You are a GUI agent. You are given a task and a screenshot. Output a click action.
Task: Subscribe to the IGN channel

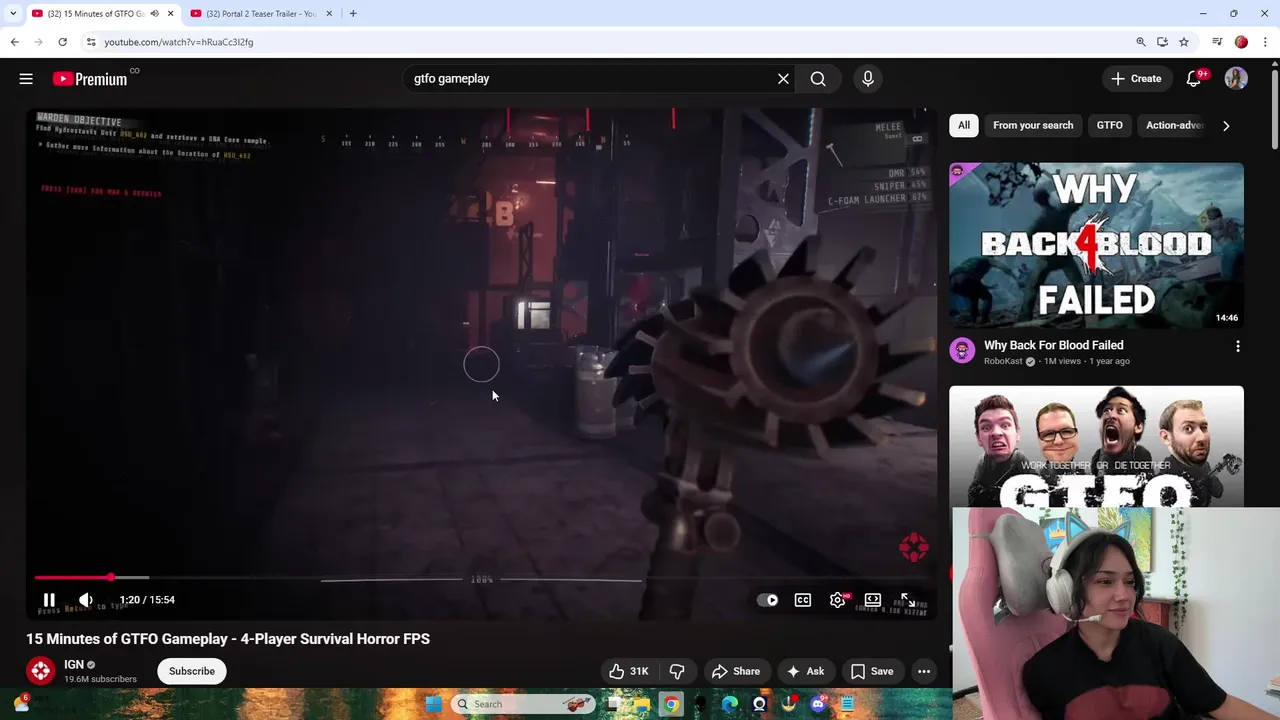(x=192, y=671)
